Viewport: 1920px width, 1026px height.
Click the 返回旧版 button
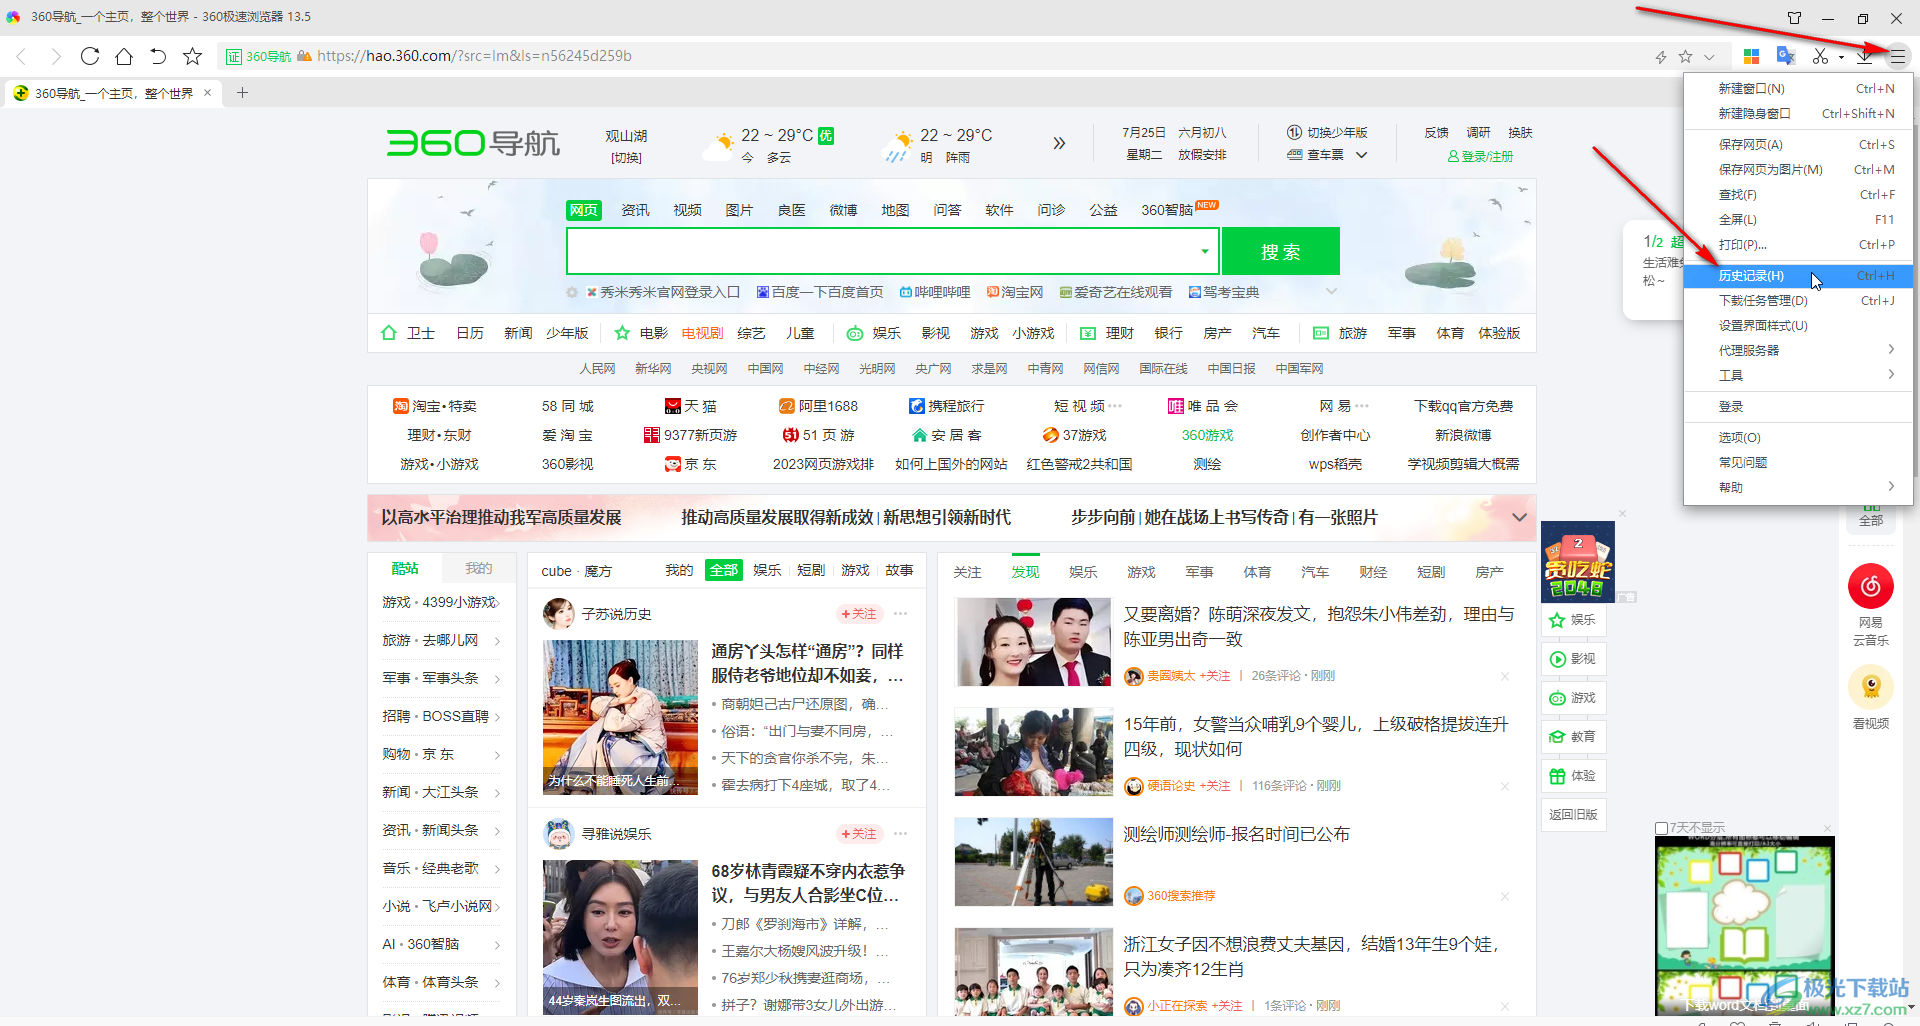pyautogui.click(x=1573, y=815)
